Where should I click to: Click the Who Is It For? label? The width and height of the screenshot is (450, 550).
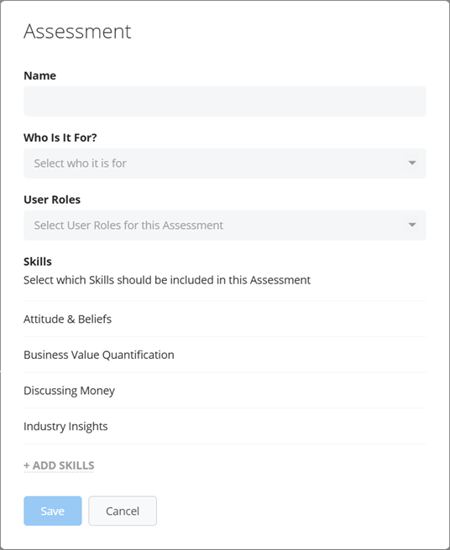pos(60,138)
